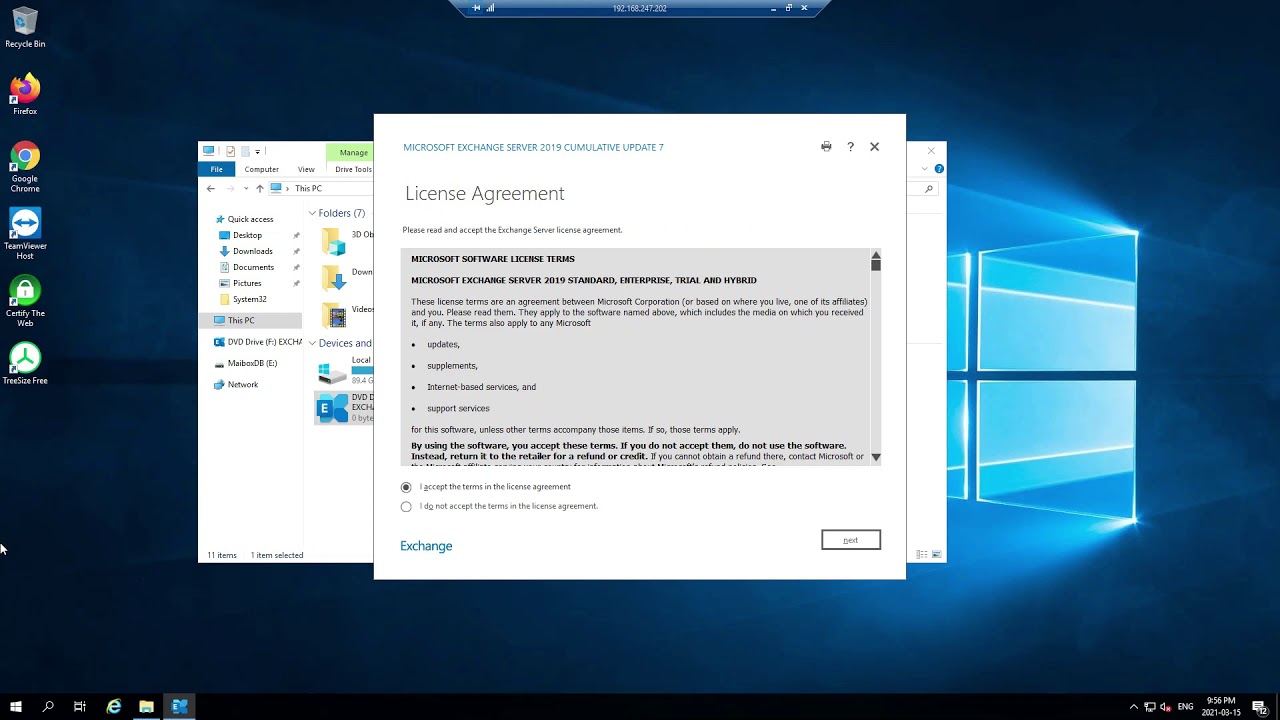This screenshot has width=1280, height=720.
Task: Open MaiboxDB (E:) drive in sidebar
Action: click(252, 363)
